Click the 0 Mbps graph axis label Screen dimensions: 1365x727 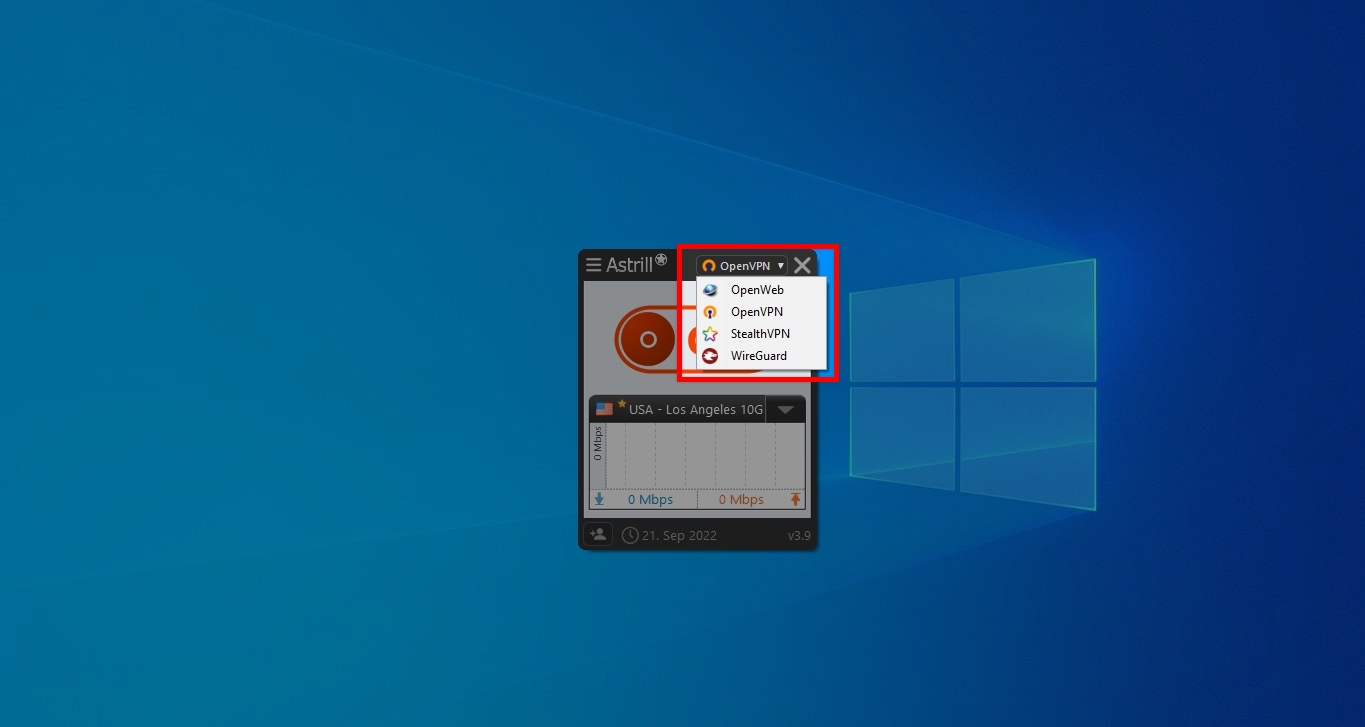click(x=598, y=443)
